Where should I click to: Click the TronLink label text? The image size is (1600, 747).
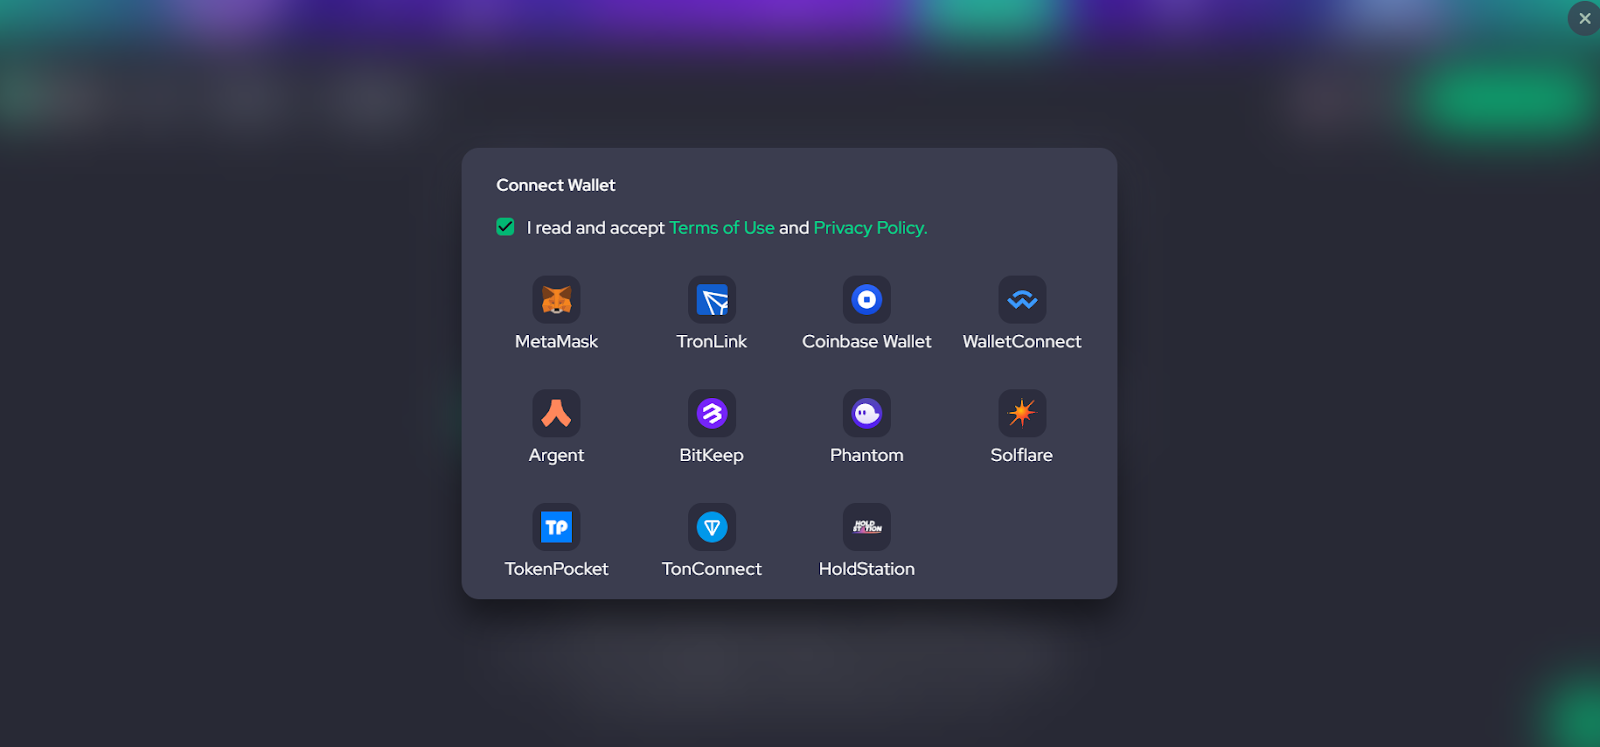712,342
